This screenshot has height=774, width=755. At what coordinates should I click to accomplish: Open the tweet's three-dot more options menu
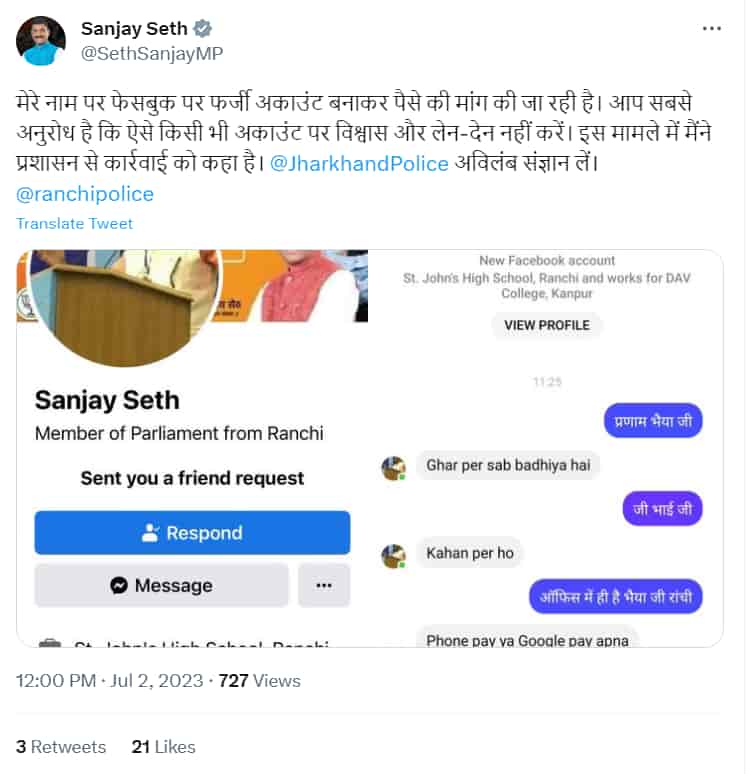tap(712, 29)
